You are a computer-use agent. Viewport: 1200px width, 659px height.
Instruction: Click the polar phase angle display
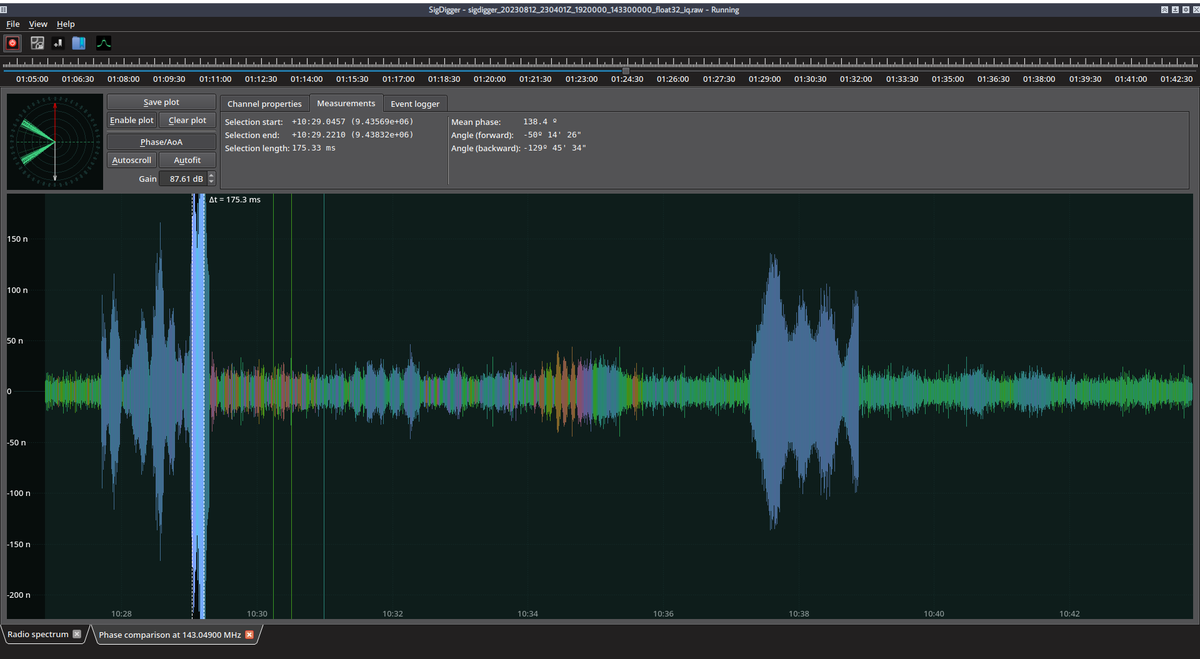[55, 141]
